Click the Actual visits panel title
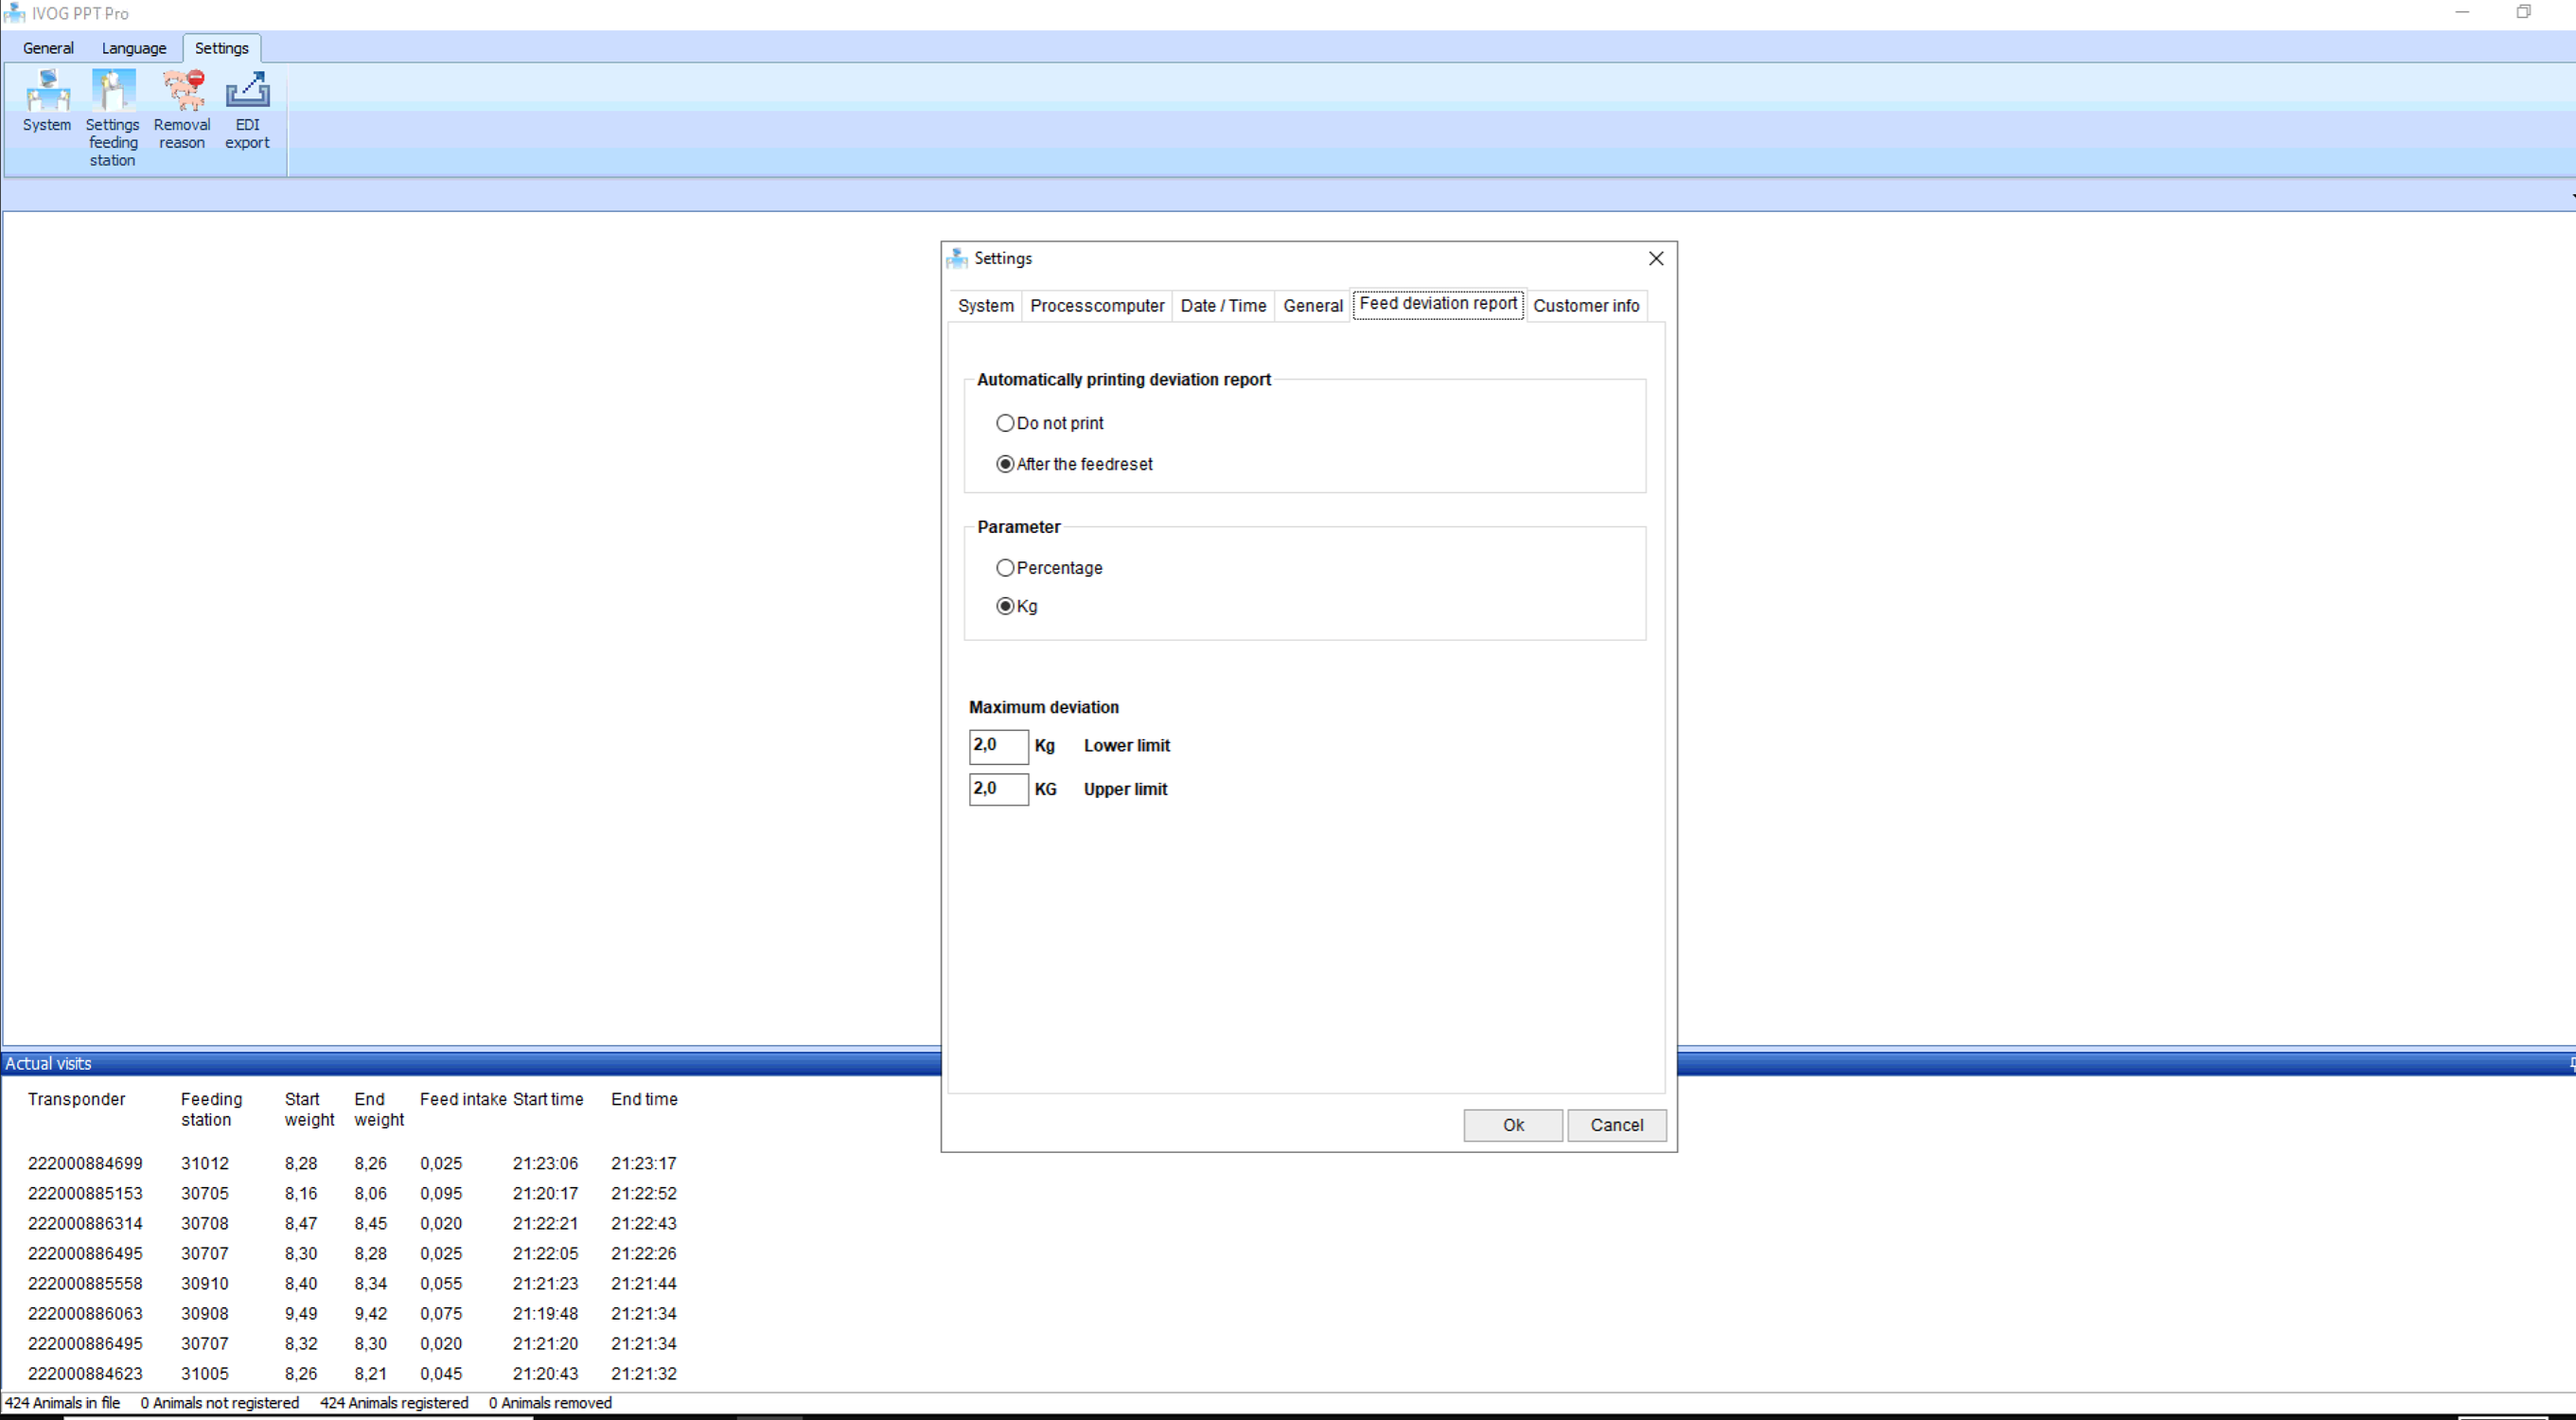 click(x=48, y=1063)
